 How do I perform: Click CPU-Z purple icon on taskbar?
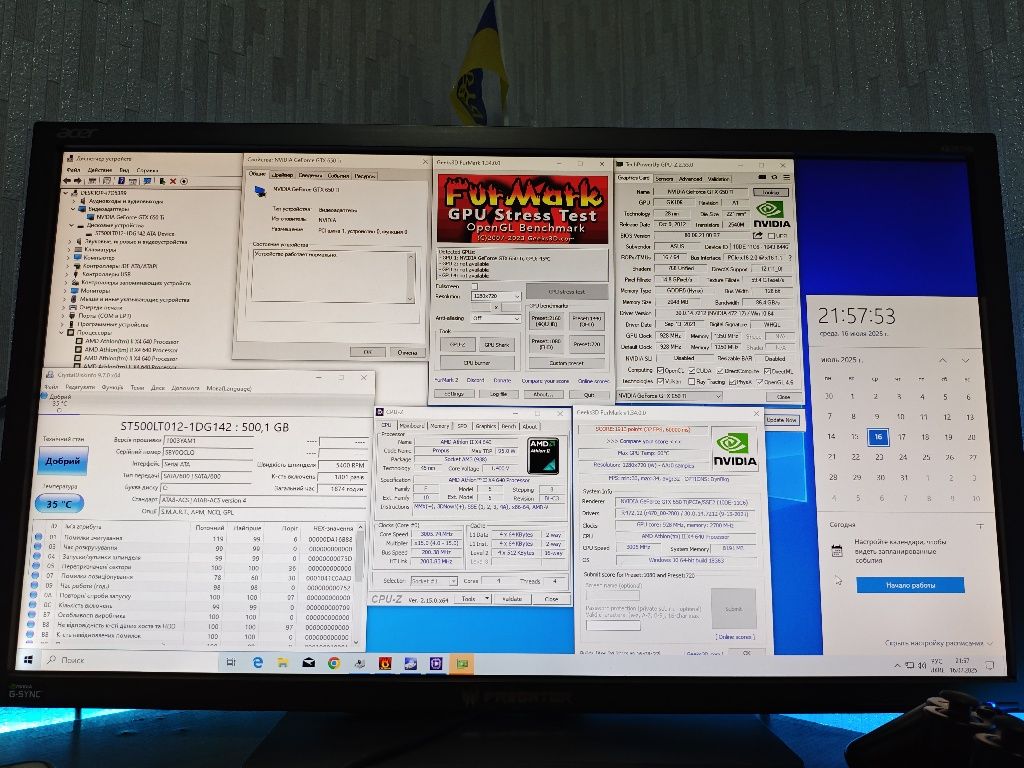[436, 663]
